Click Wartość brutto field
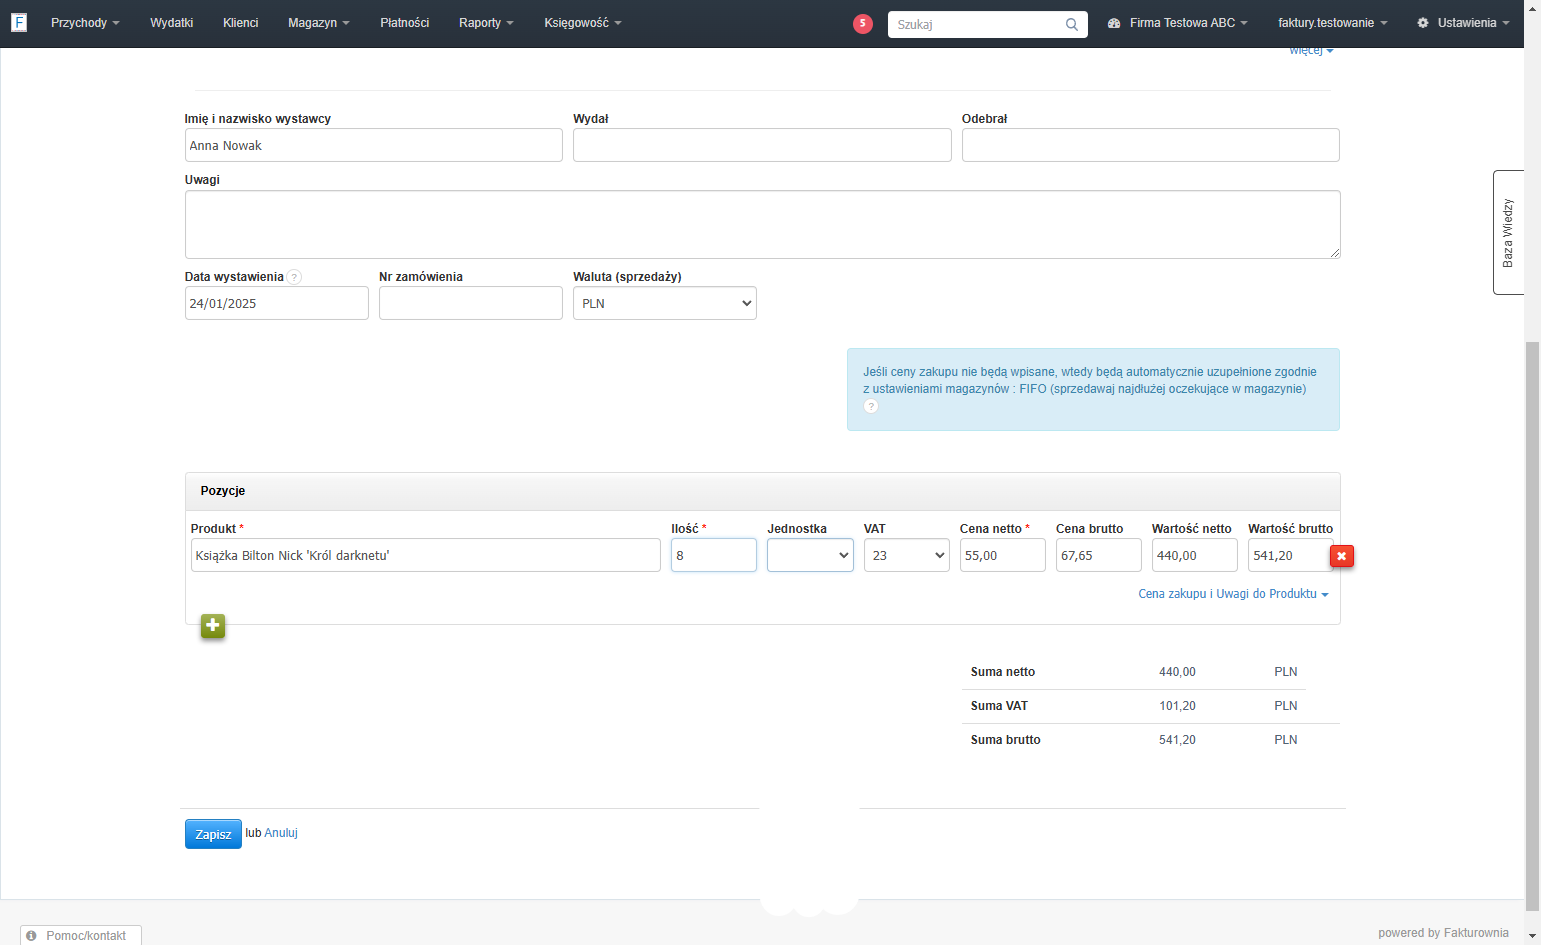1541x945 pixels. pos(1290,555)
